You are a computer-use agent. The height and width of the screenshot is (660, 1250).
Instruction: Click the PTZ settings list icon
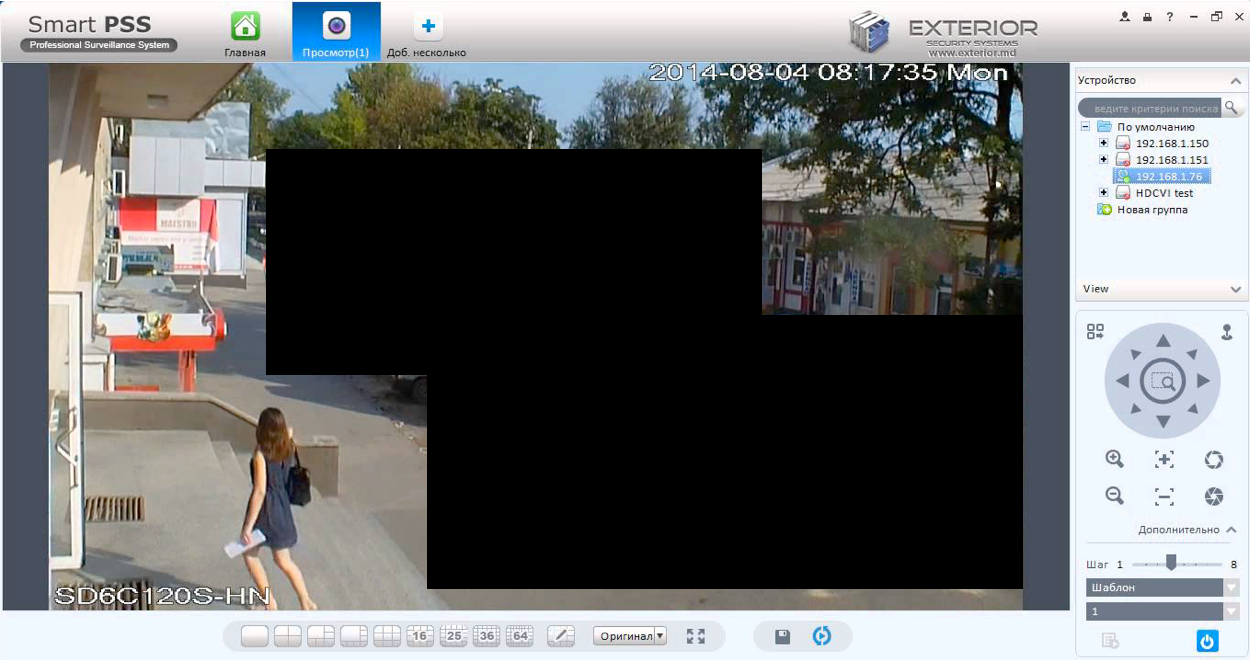pyautogui.click(x=1110, y=641)
